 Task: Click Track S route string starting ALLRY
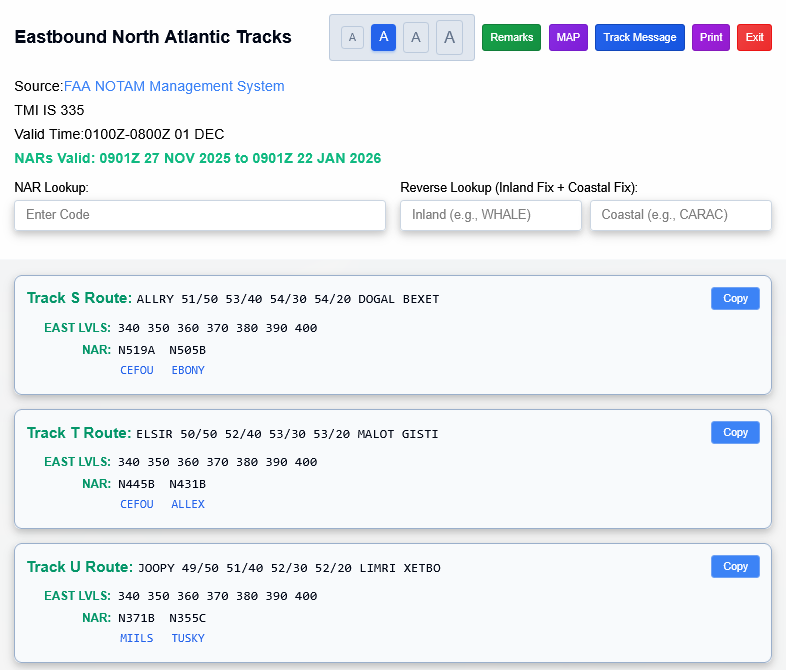point(288,299)
